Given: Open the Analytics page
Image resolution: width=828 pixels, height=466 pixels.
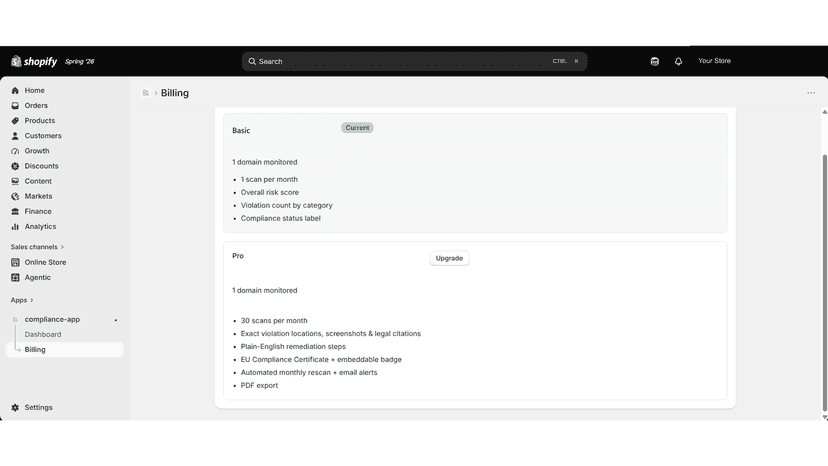Looking at the screenshot, I should coord(40,227).
